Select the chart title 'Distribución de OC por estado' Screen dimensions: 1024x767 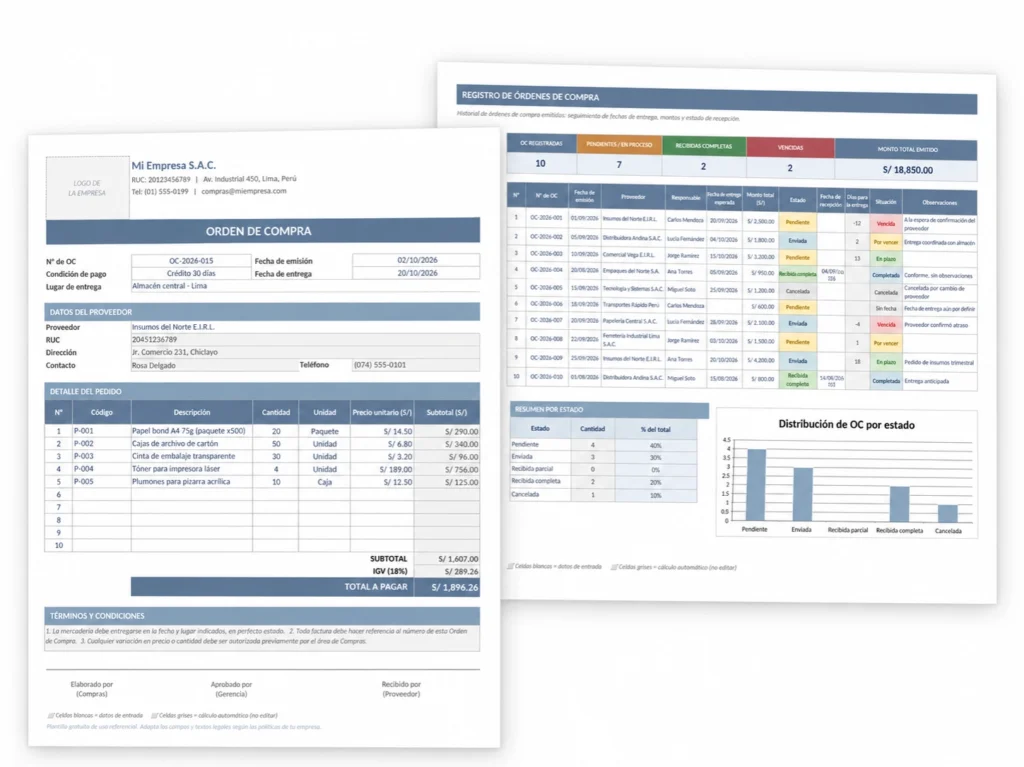(846, 425)
